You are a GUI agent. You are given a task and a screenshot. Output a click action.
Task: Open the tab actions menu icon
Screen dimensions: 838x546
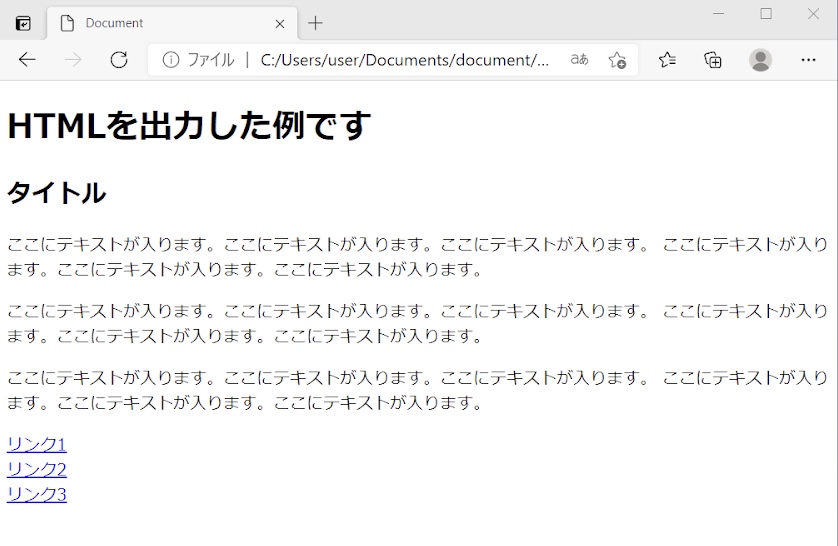click(x=23, y=23)
